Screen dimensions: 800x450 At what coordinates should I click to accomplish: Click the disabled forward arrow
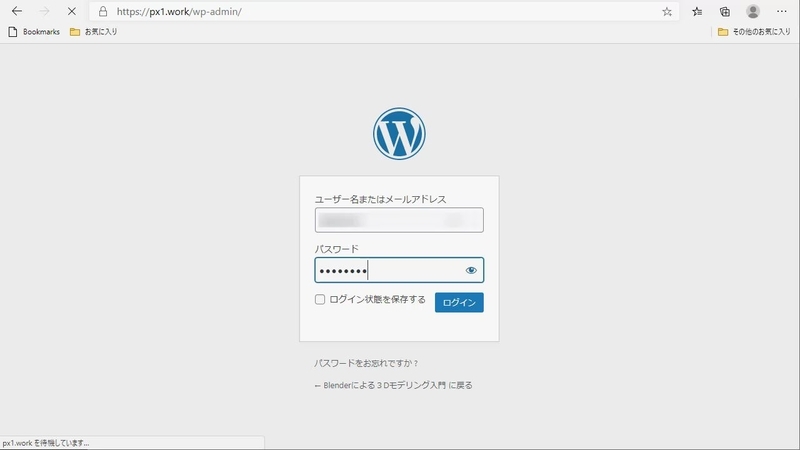click(x=44, y=11)
